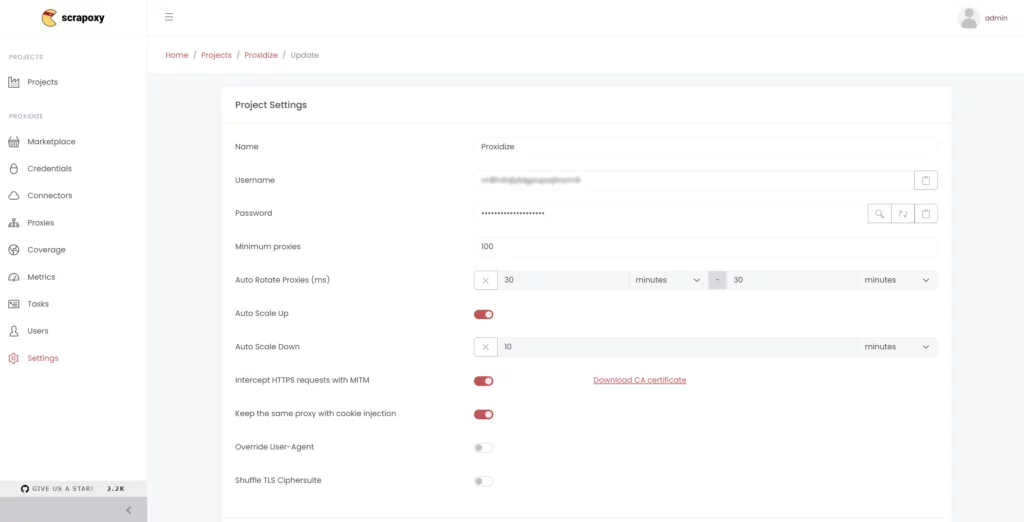
Task: Go to Home breadcrumb link
Action: [x=176, y=56]
